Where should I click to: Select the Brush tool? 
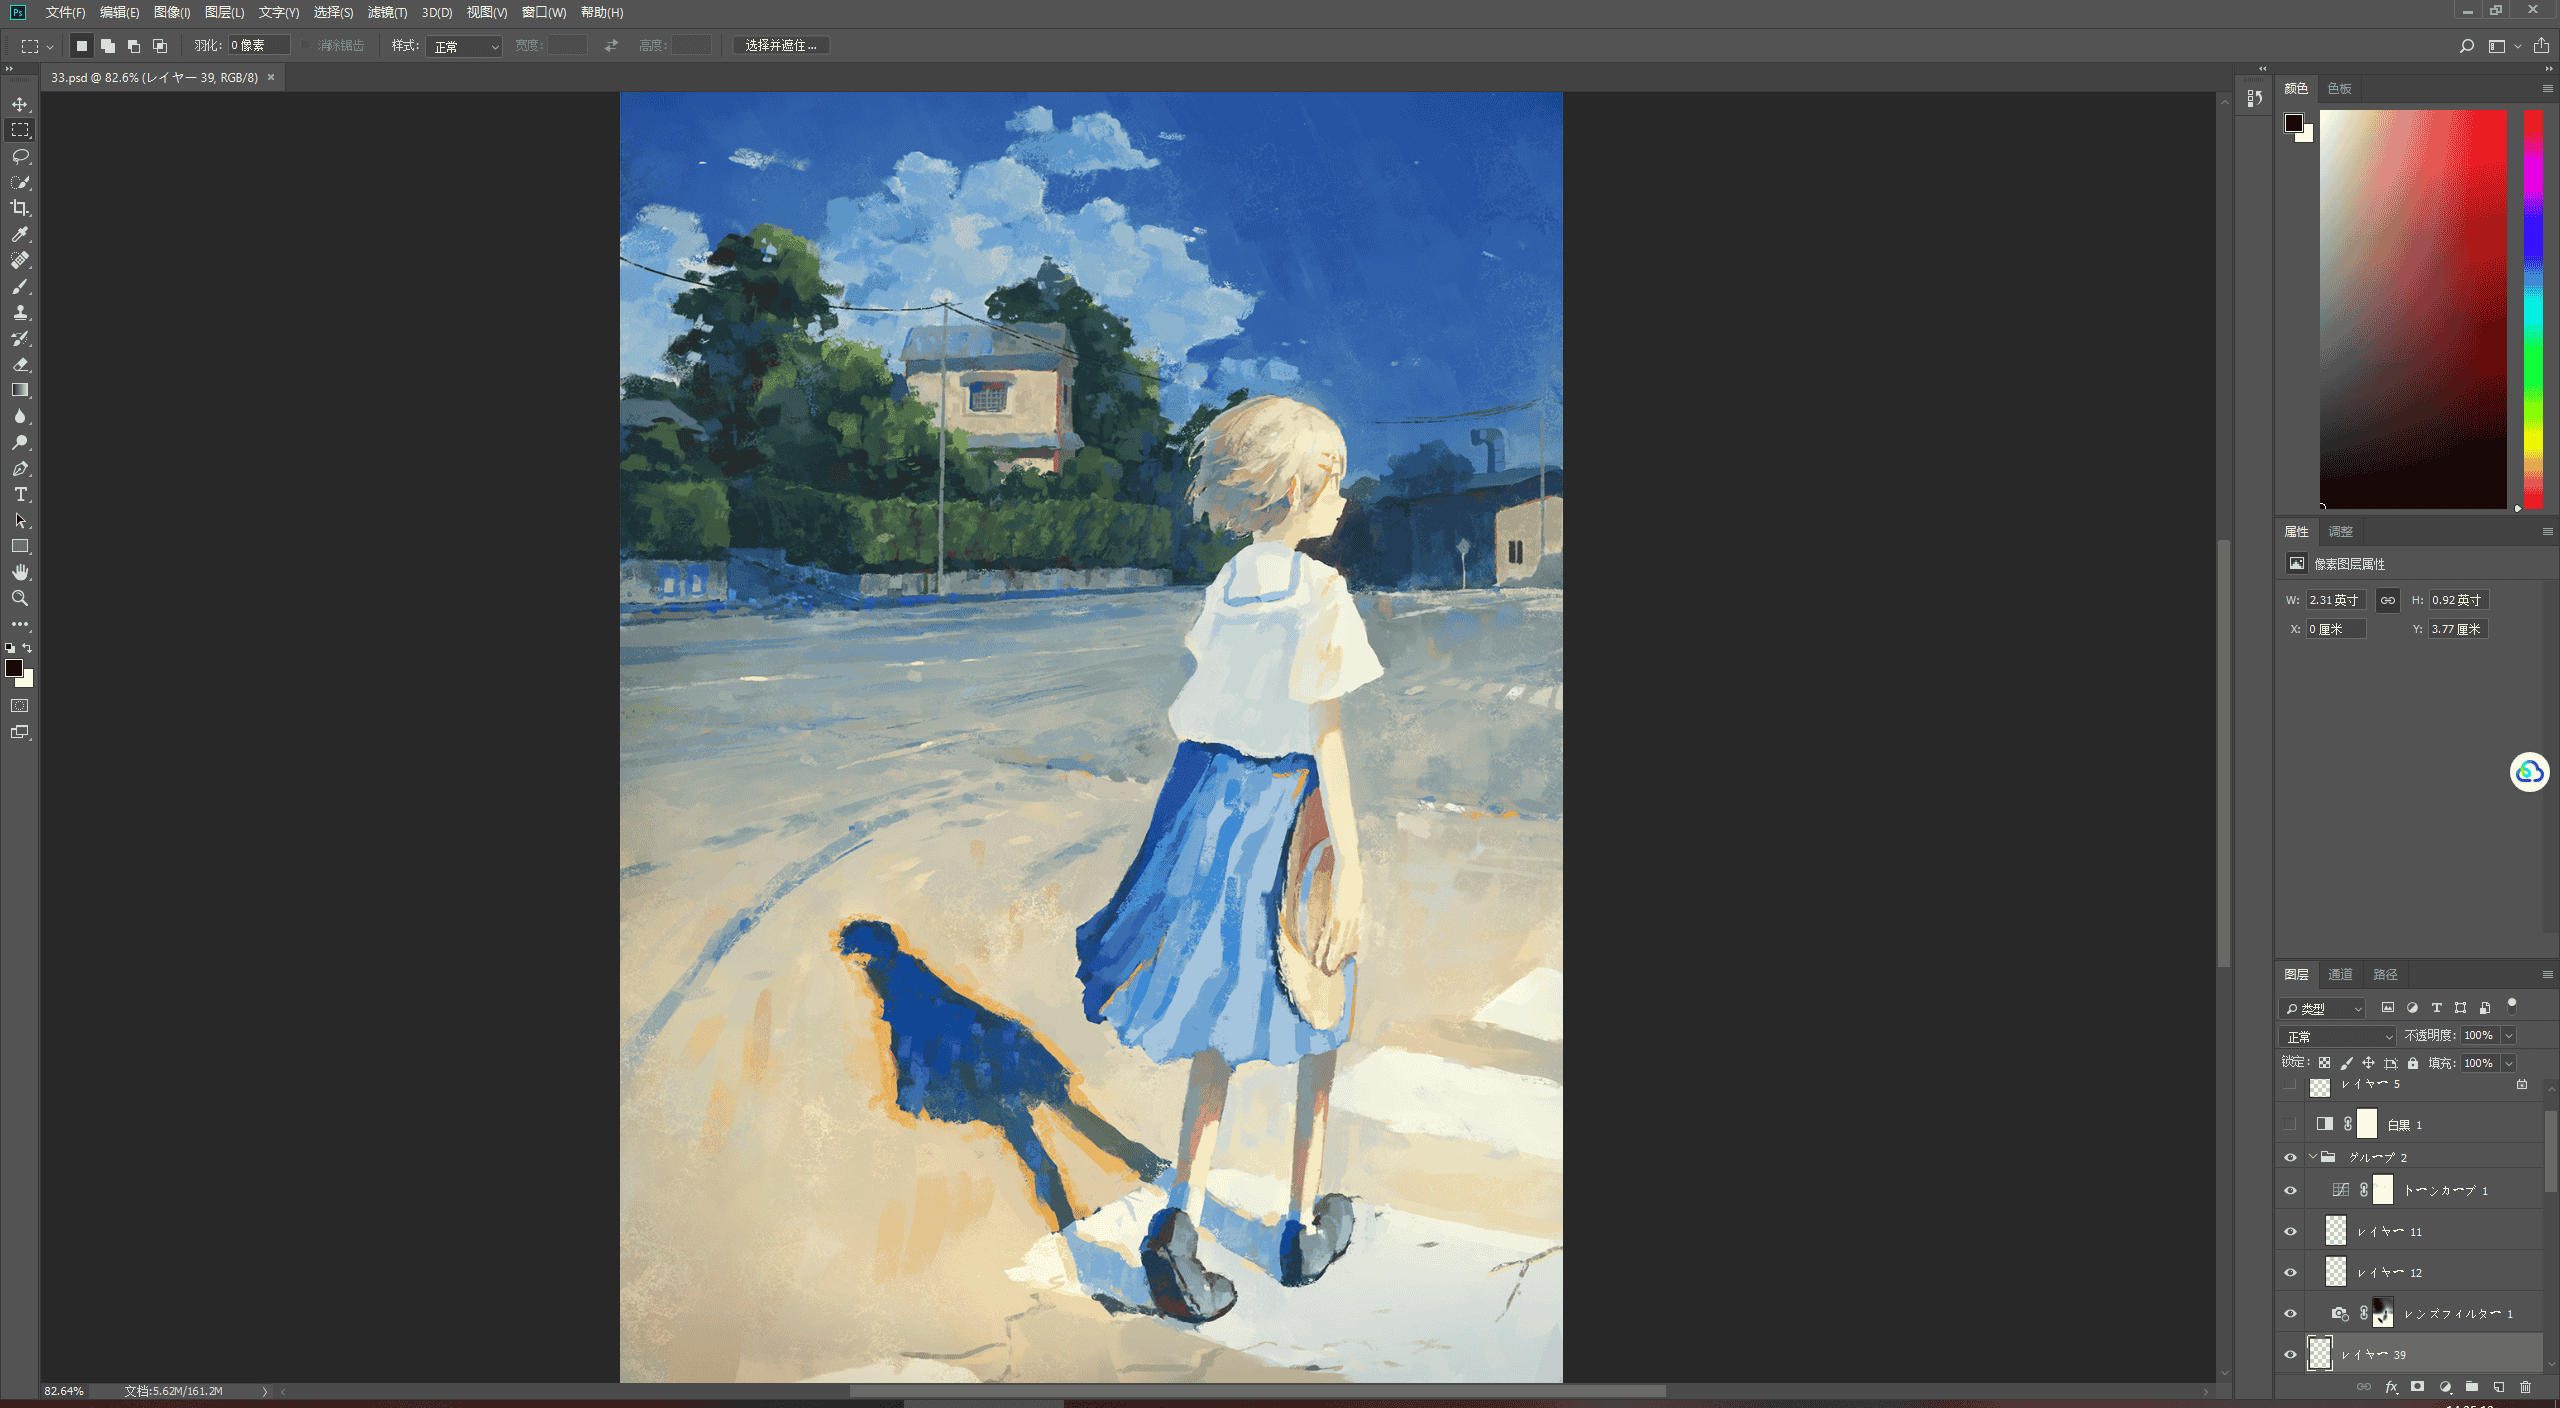20,286
